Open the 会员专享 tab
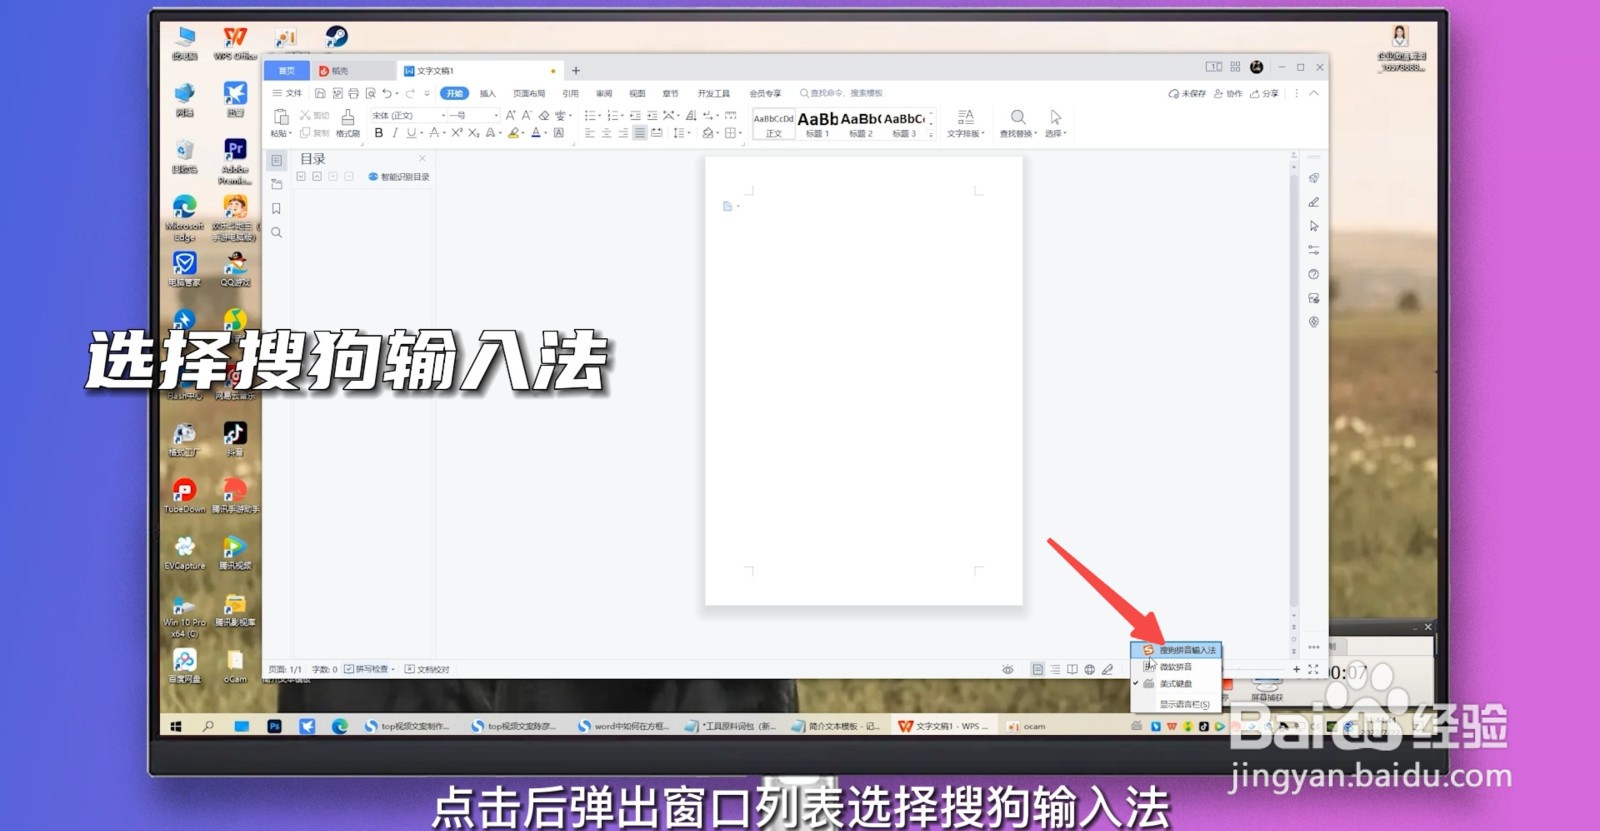The width and height of the screenshot is (1600, 831). (x=765, y=93)
